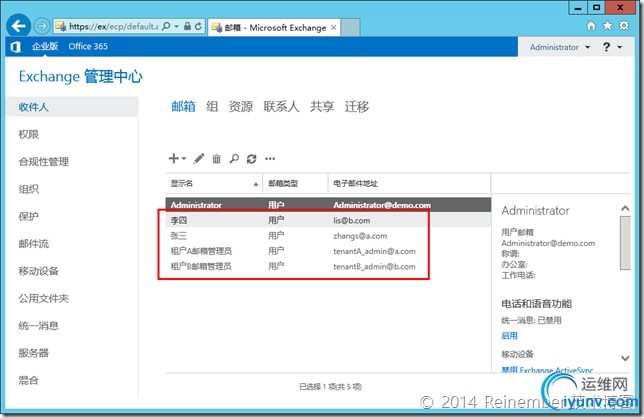Open 移动设备 in the left navigation
This screenshot has height=418, width=644.
point(39,271)
